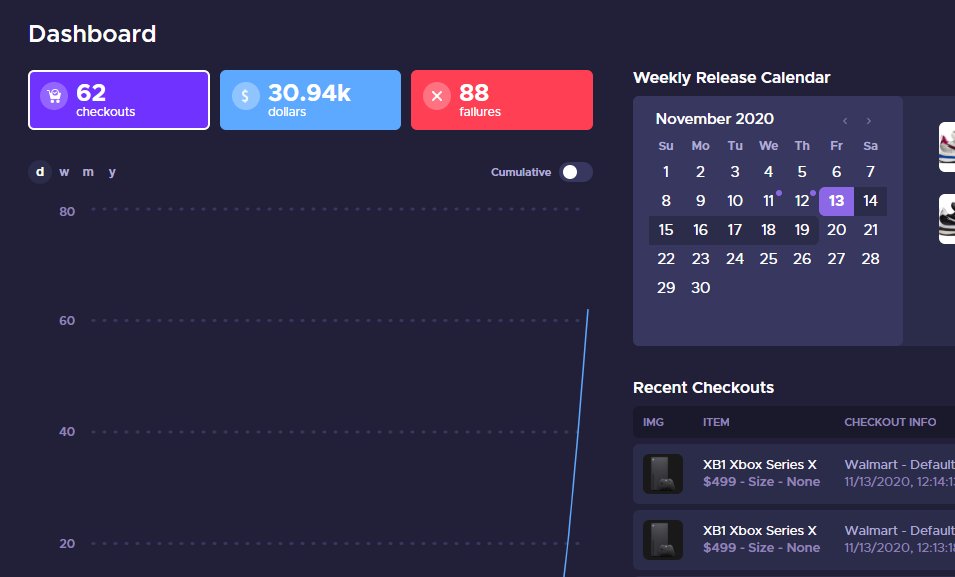955x577 pixels.
Task: Pick November 12 with release dot
Action: 802,201
